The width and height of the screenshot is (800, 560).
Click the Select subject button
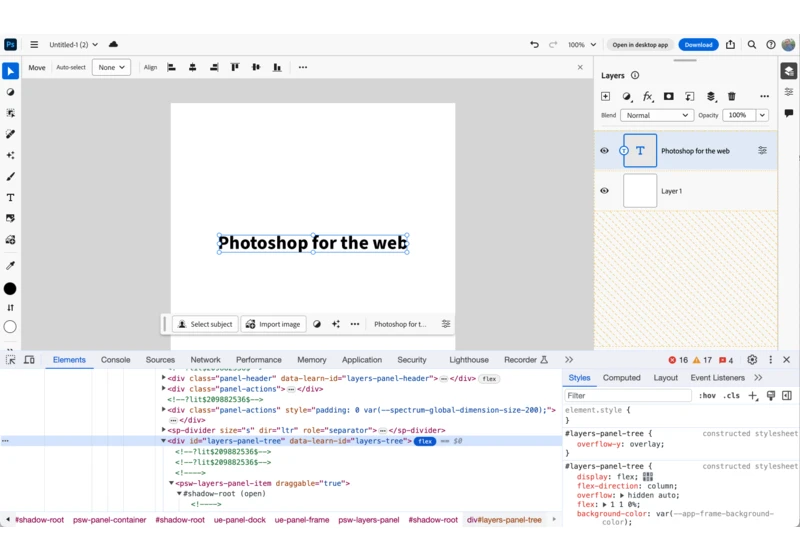point(206,324)
